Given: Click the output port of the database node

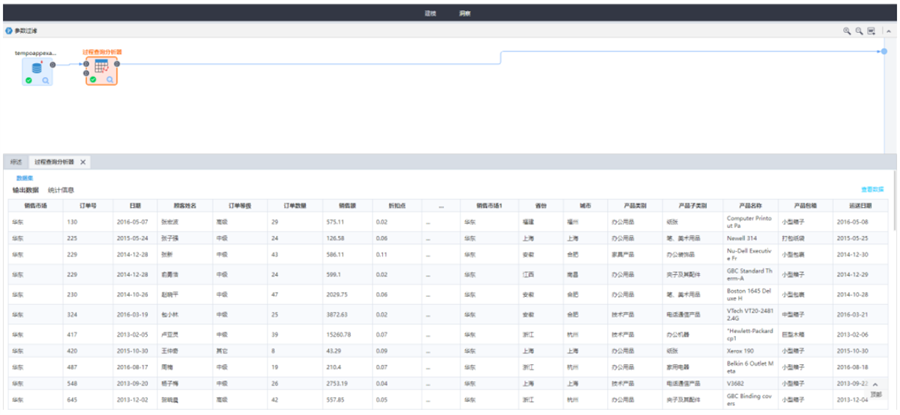Looking at the screenshot, I should coord(54,64).
